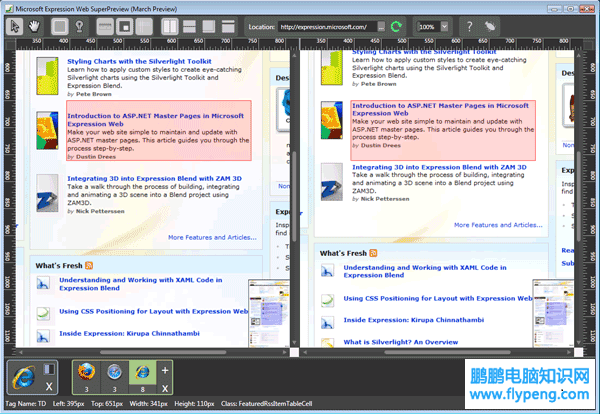Click right pane vertical scrollbar thumb
The height and width of the screenshot is (414, 600).
coord(579,196)
